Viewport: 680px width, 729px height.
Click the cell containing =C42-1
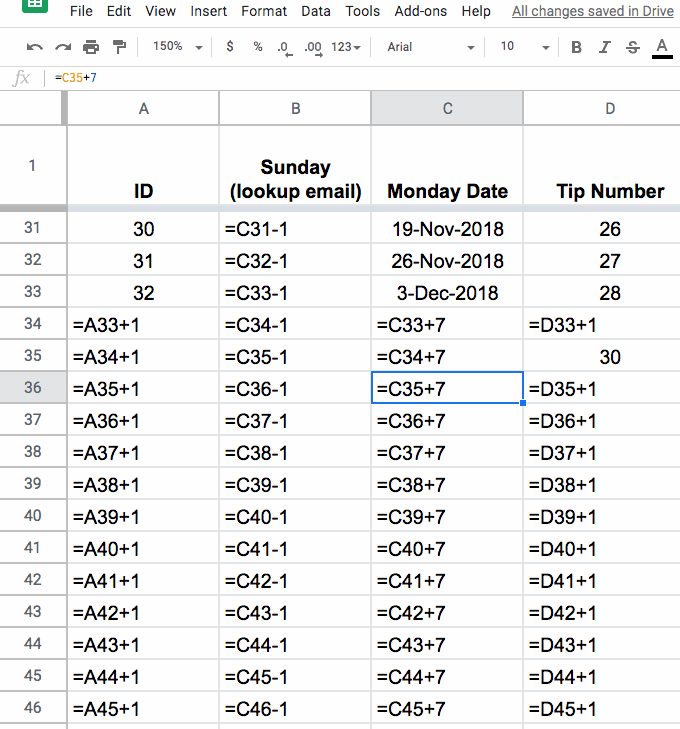click(295, 581)
